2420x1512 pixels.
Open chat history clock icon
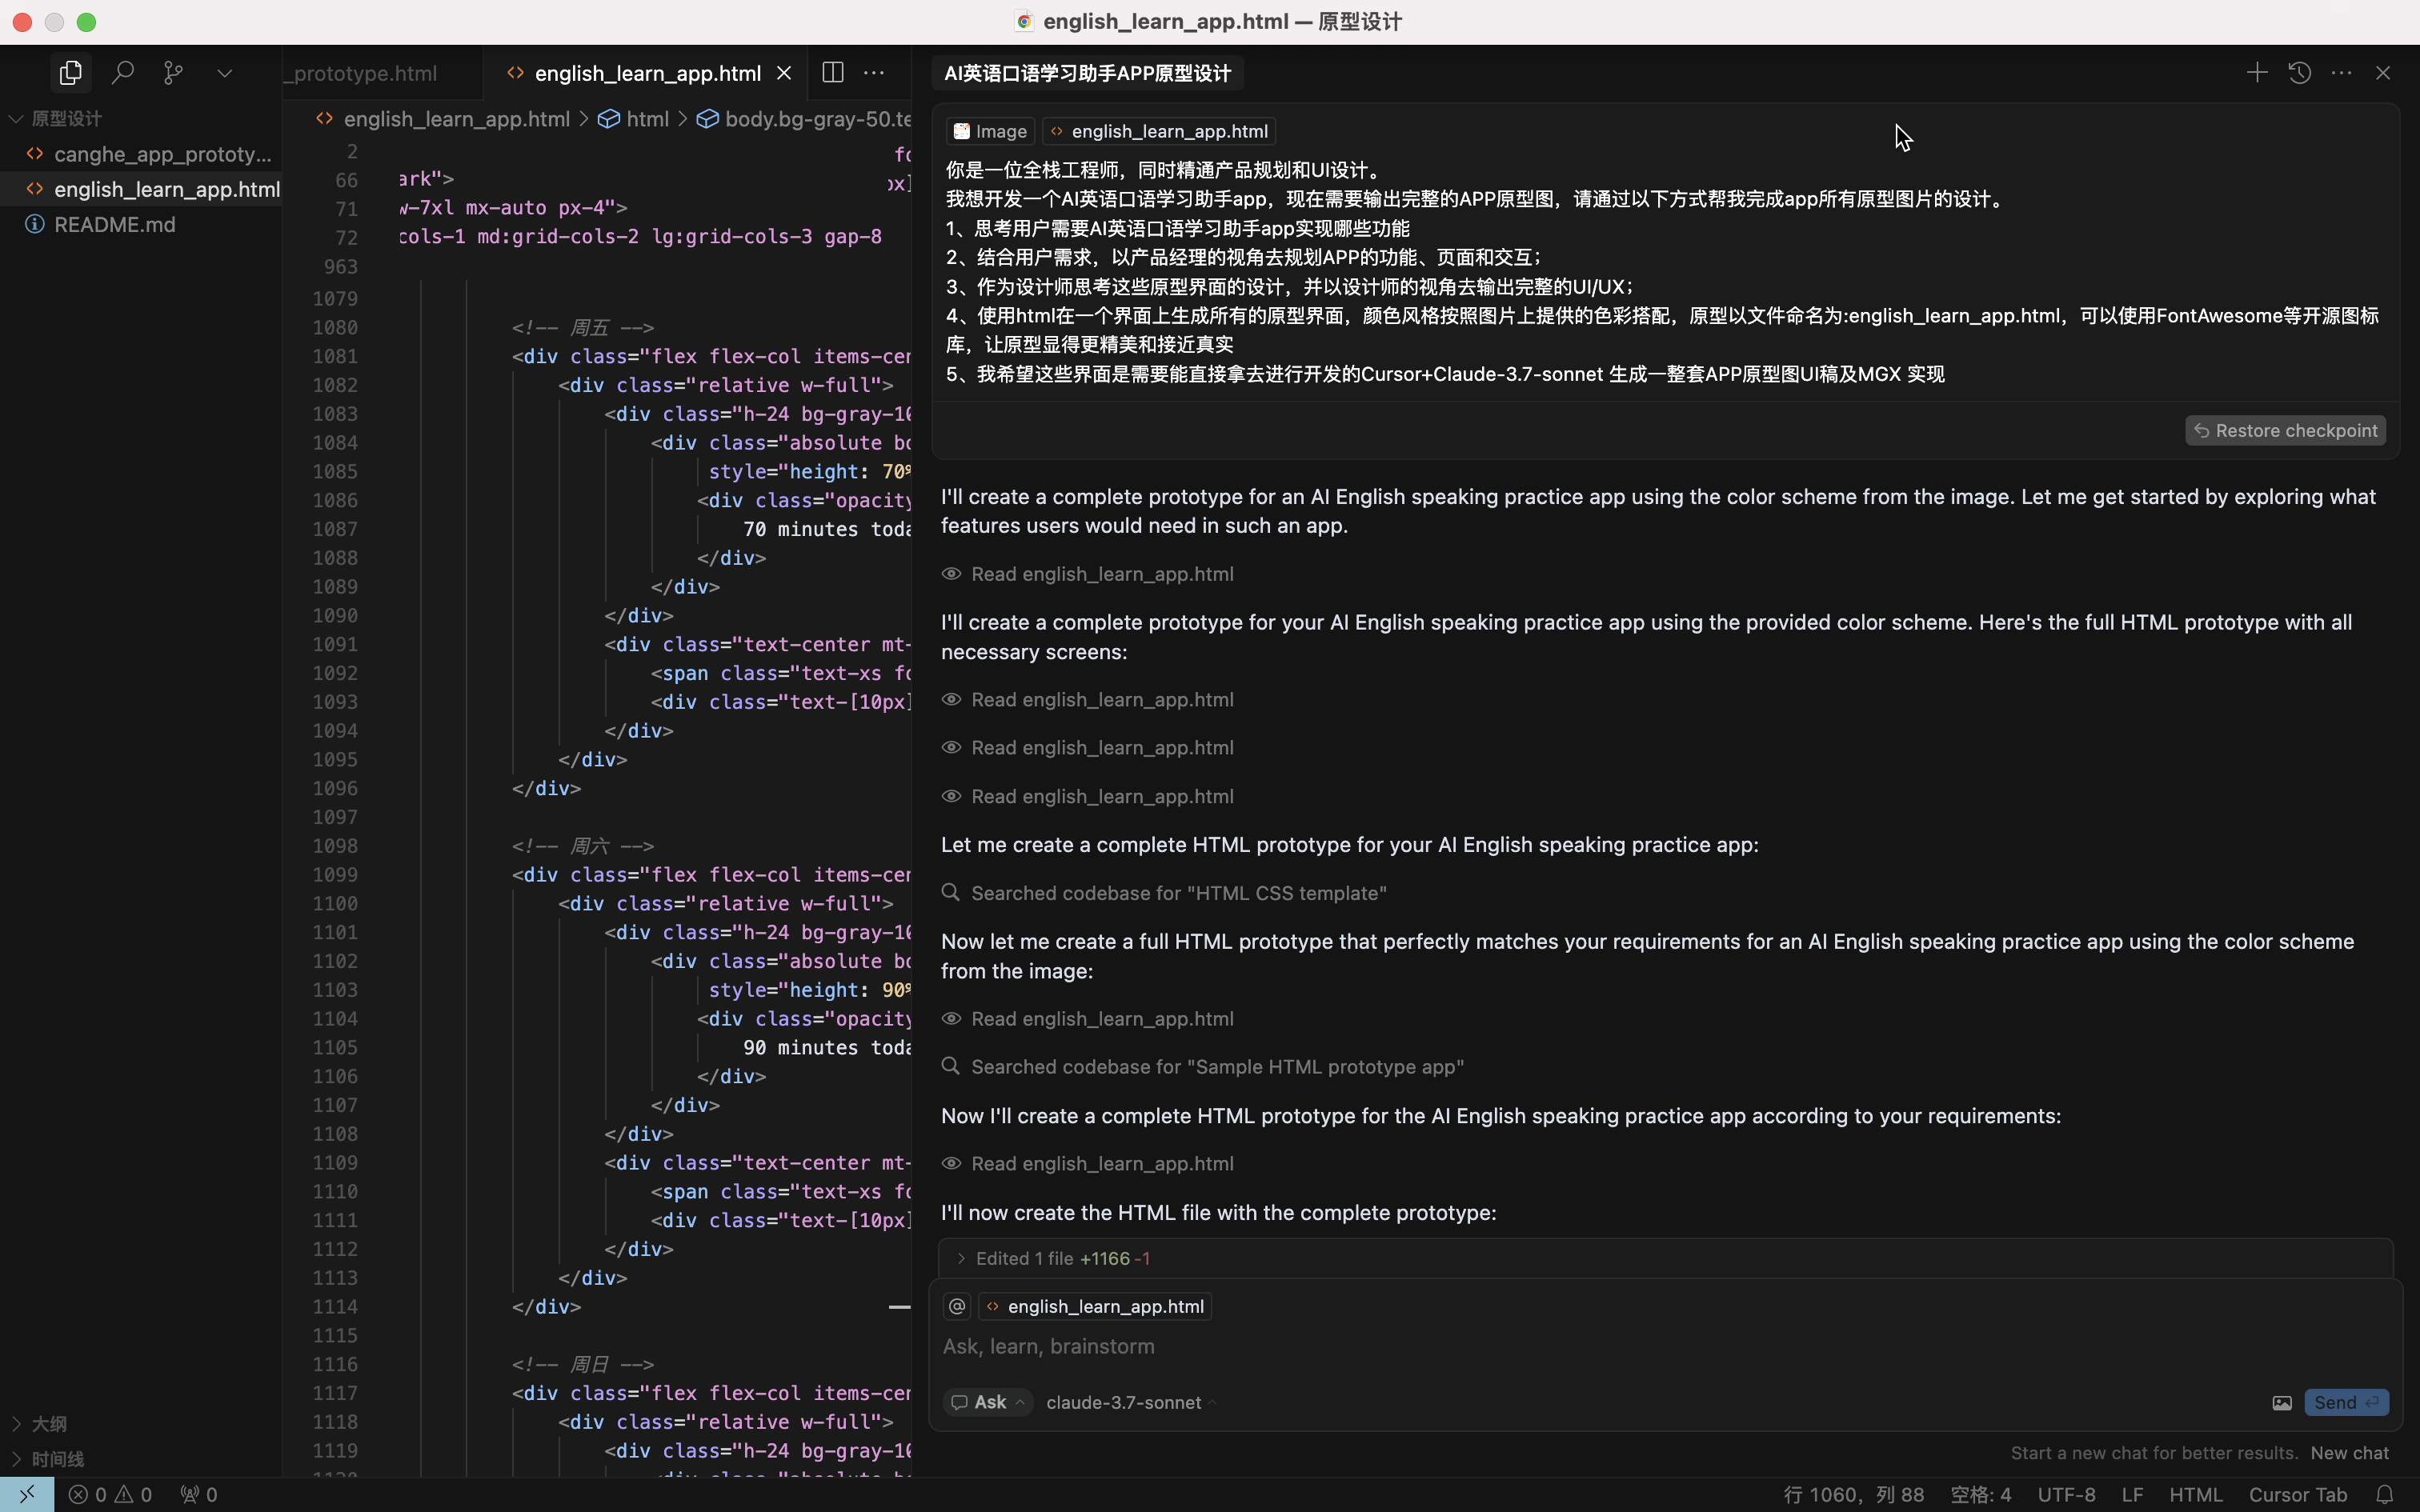pyautogui.click(x=2299, y=73)
